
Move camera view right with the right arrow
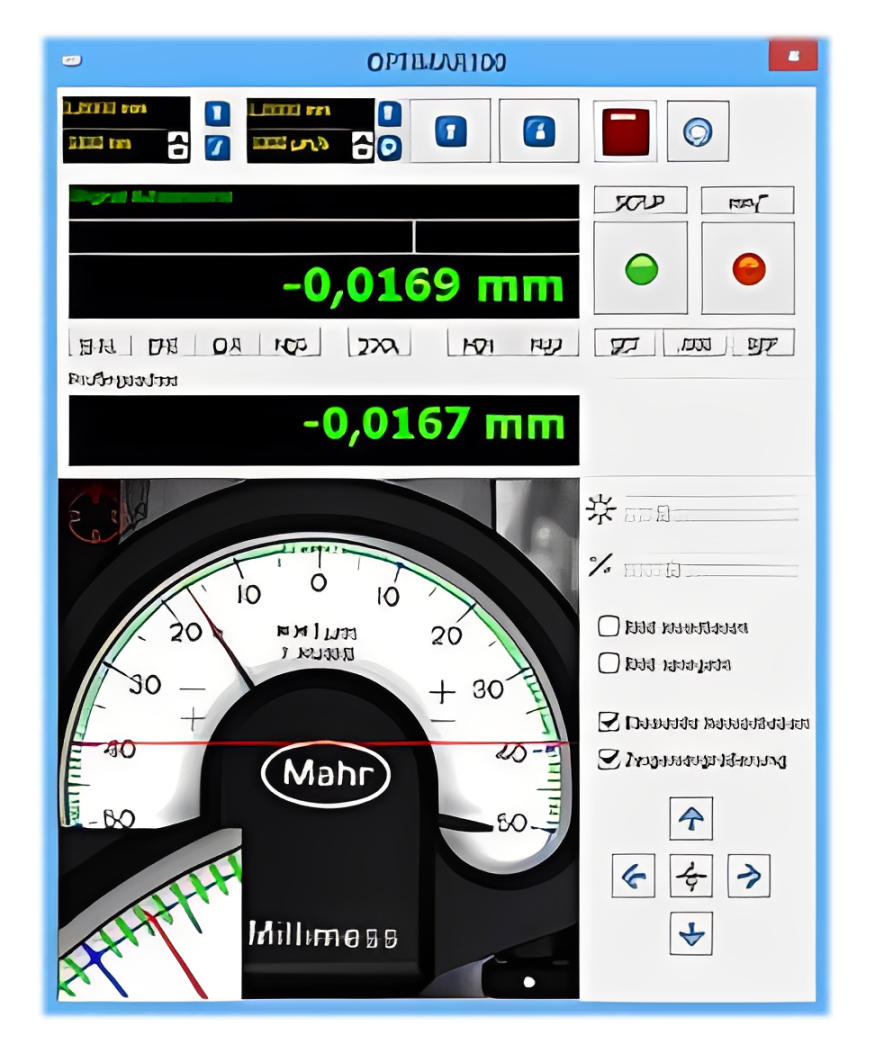tap(749, 876)
